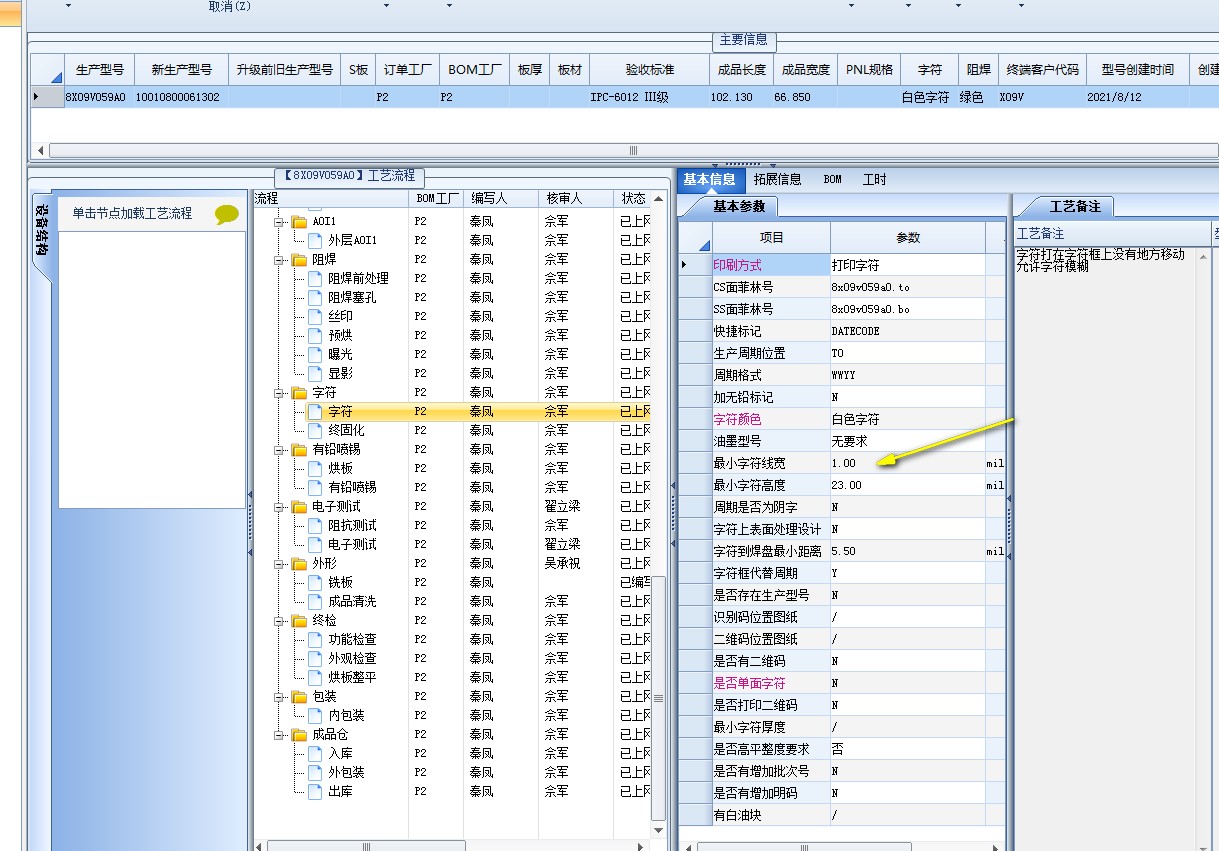Click the 阻焊前处理 document icon
Viewport: 1219px width, 851px height.
[315, 278]
